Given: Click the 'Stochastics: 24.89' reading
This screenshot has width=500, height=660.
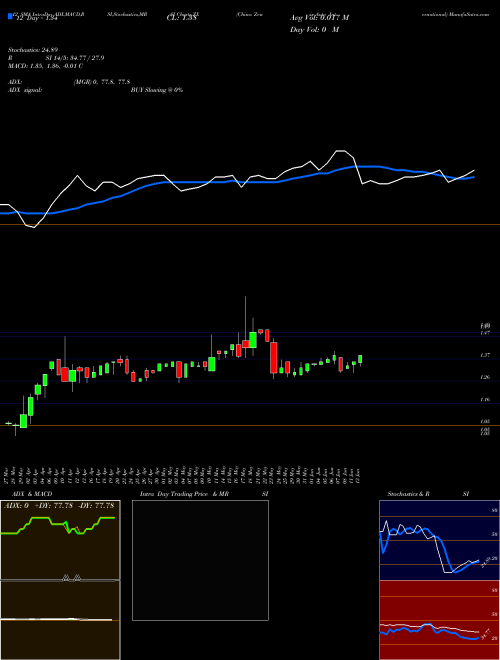Looking at the screenshot, I should 34,50.
